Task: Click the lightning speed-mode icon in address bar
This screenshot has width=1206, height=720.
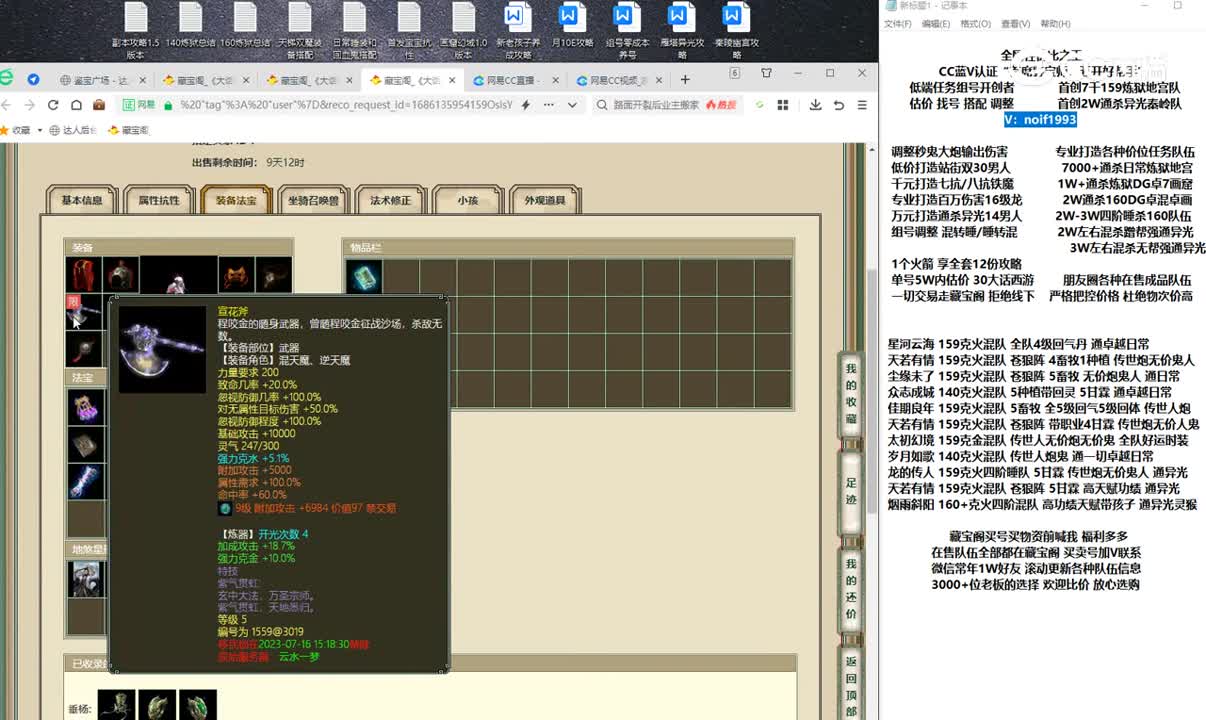Action: (526, 105)
